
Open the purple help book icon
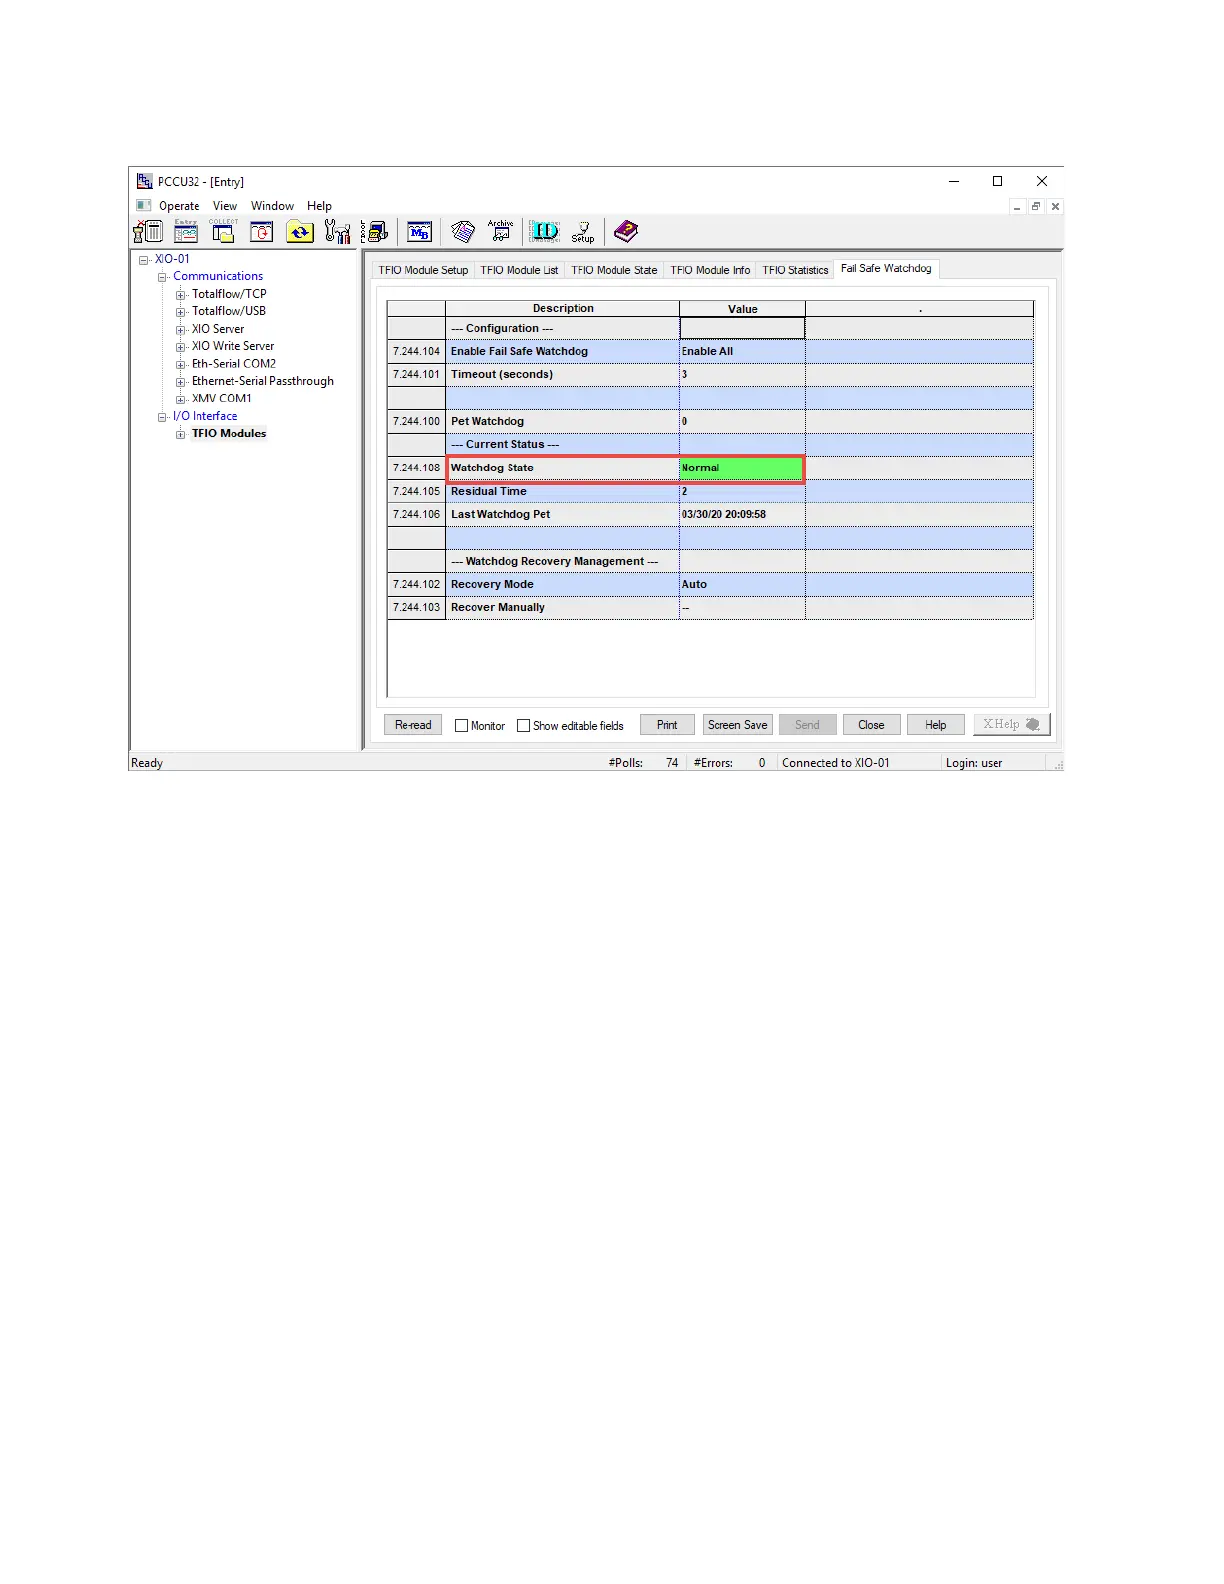(x=626, y=232)
